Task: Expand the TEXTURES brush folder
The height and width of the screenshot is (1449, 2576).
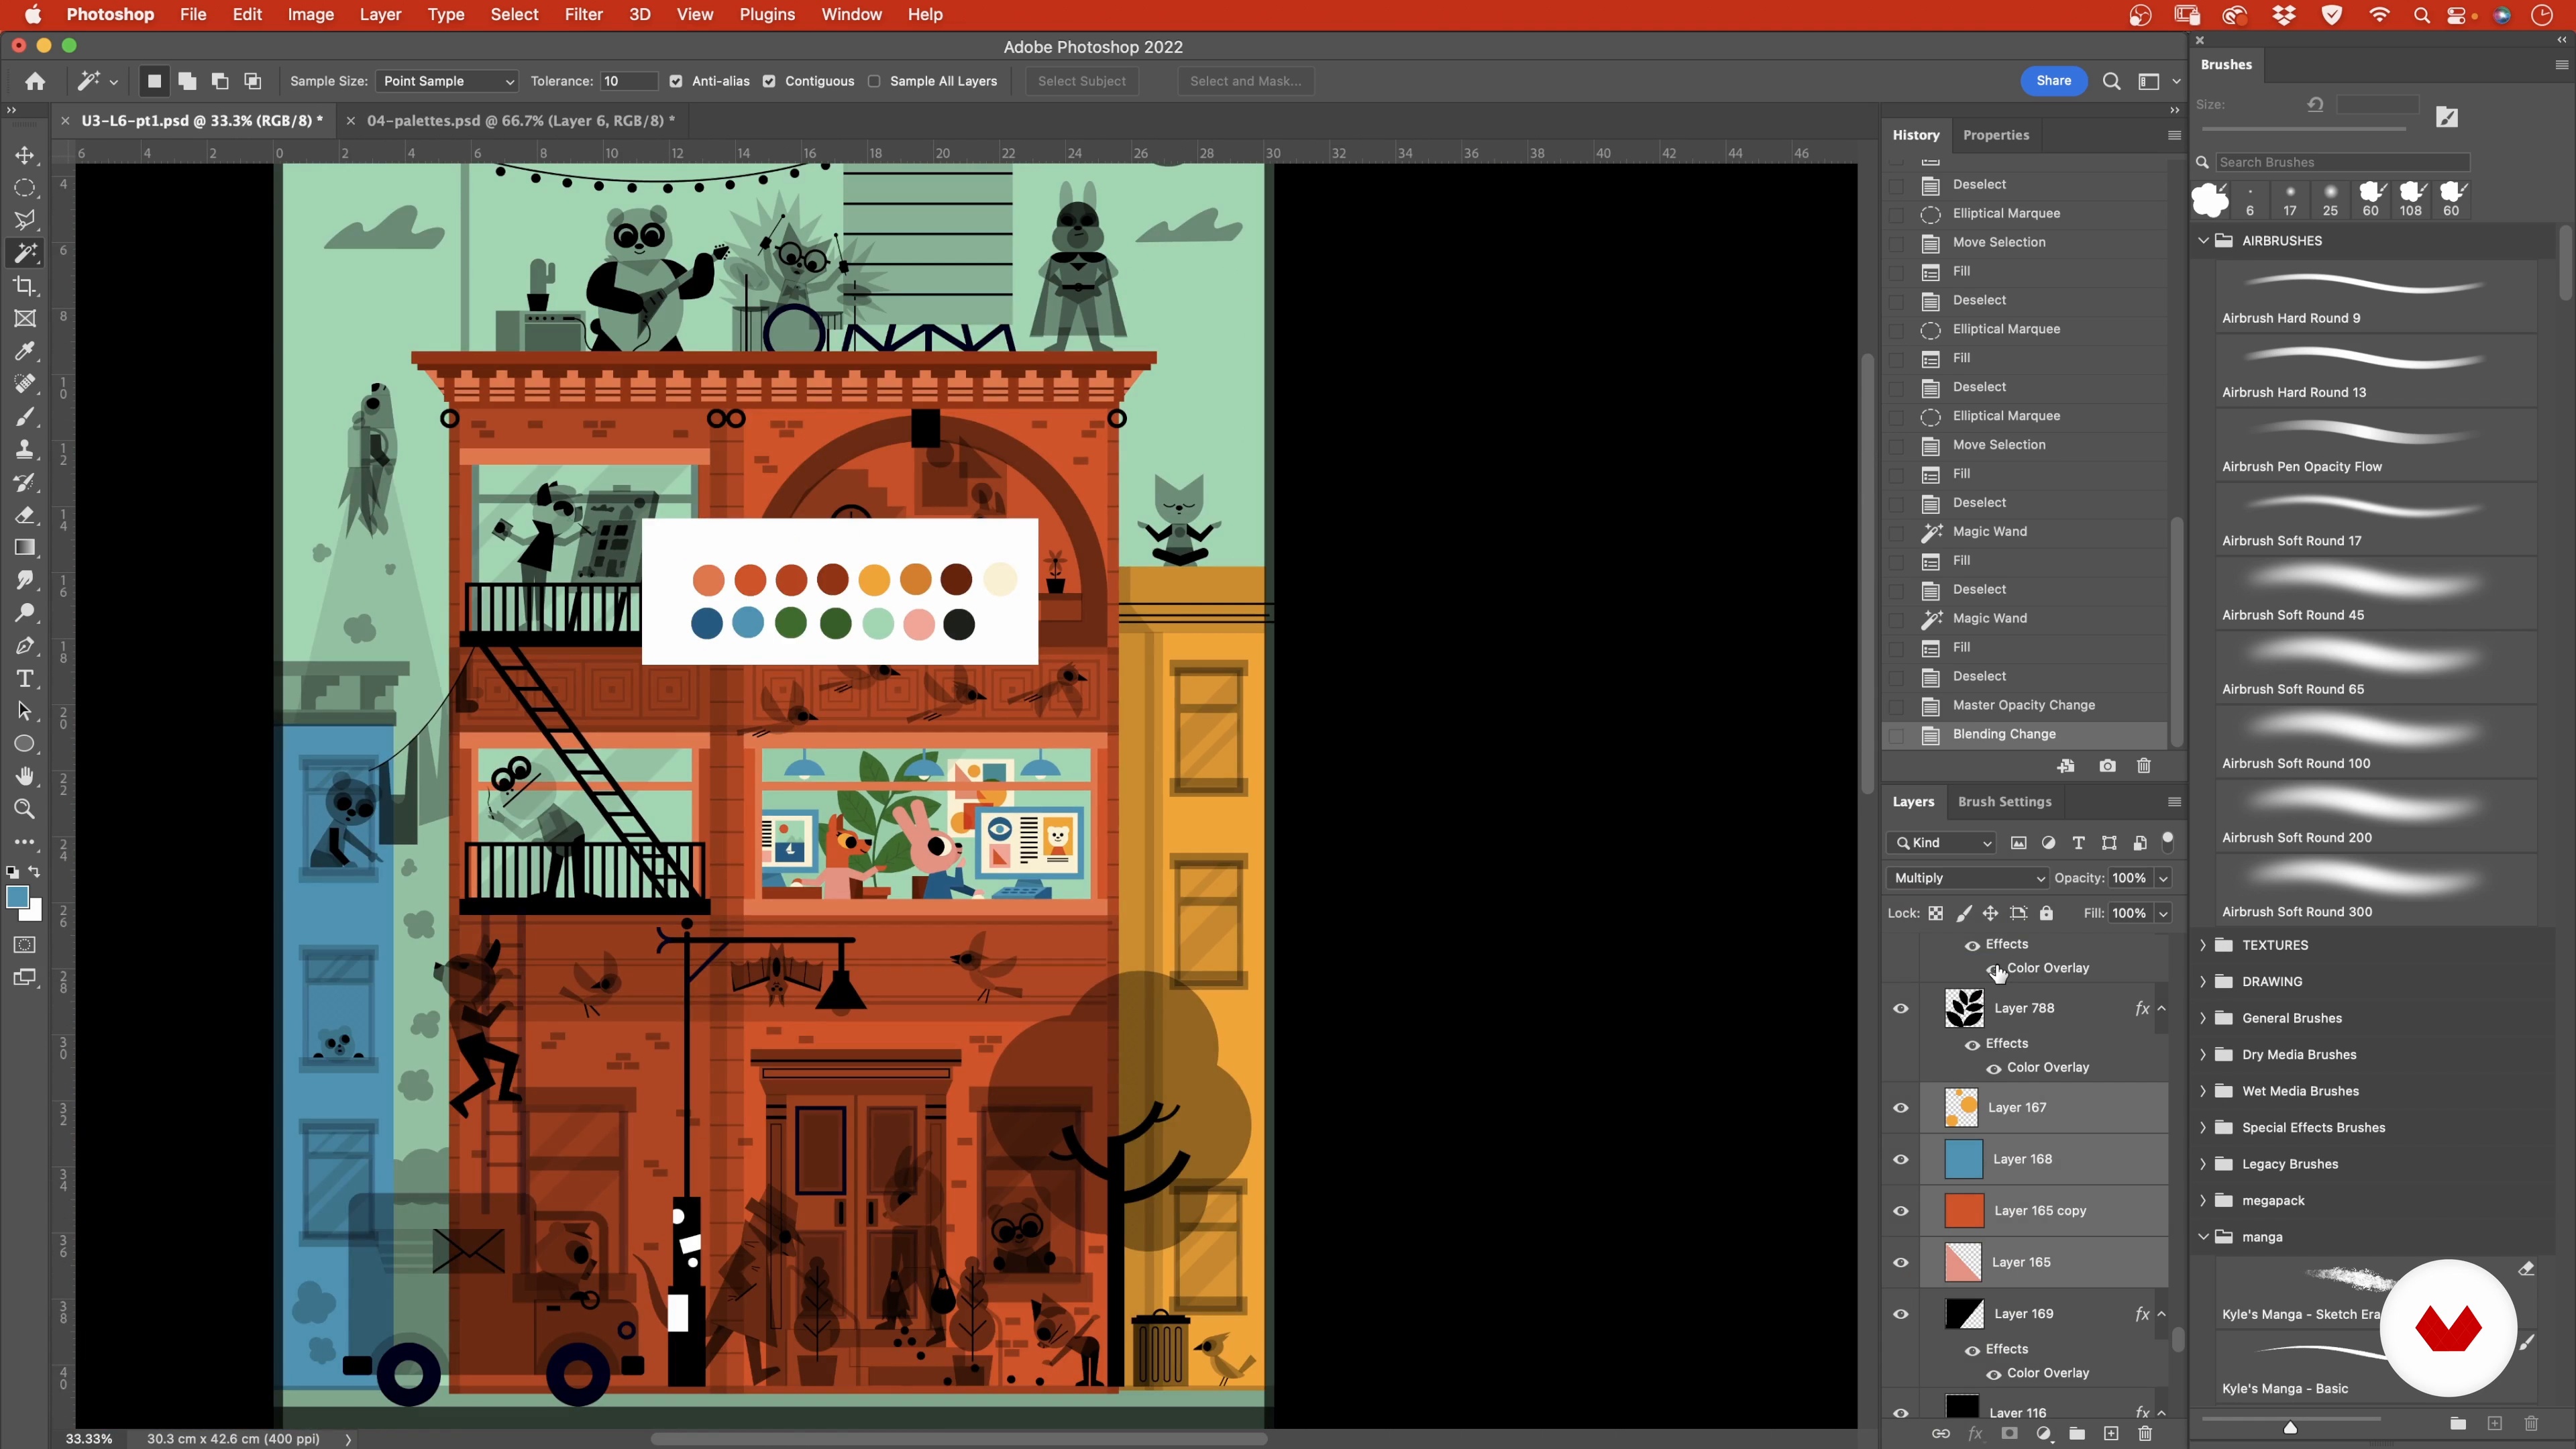Action: click(x=2203, y=945)
